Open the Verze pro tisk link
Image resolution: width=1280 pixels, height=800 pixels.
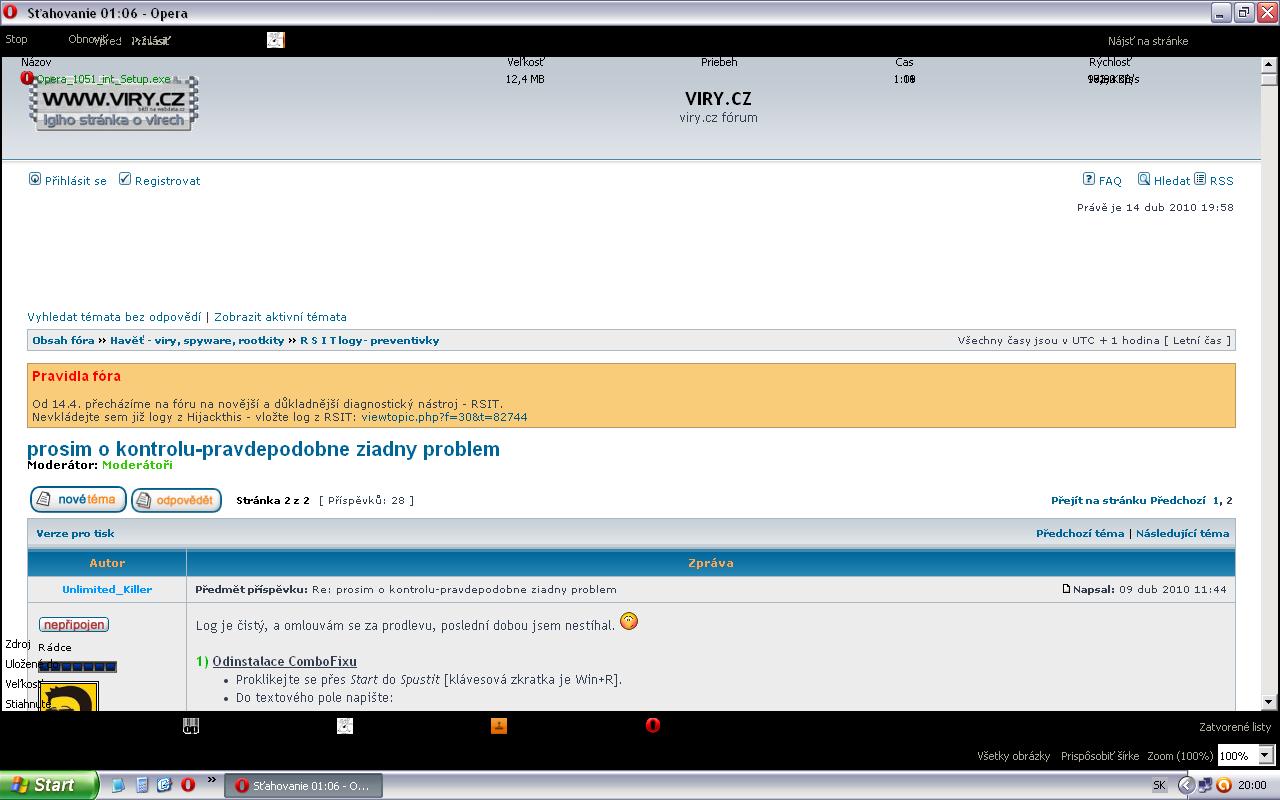coord(75,533)
